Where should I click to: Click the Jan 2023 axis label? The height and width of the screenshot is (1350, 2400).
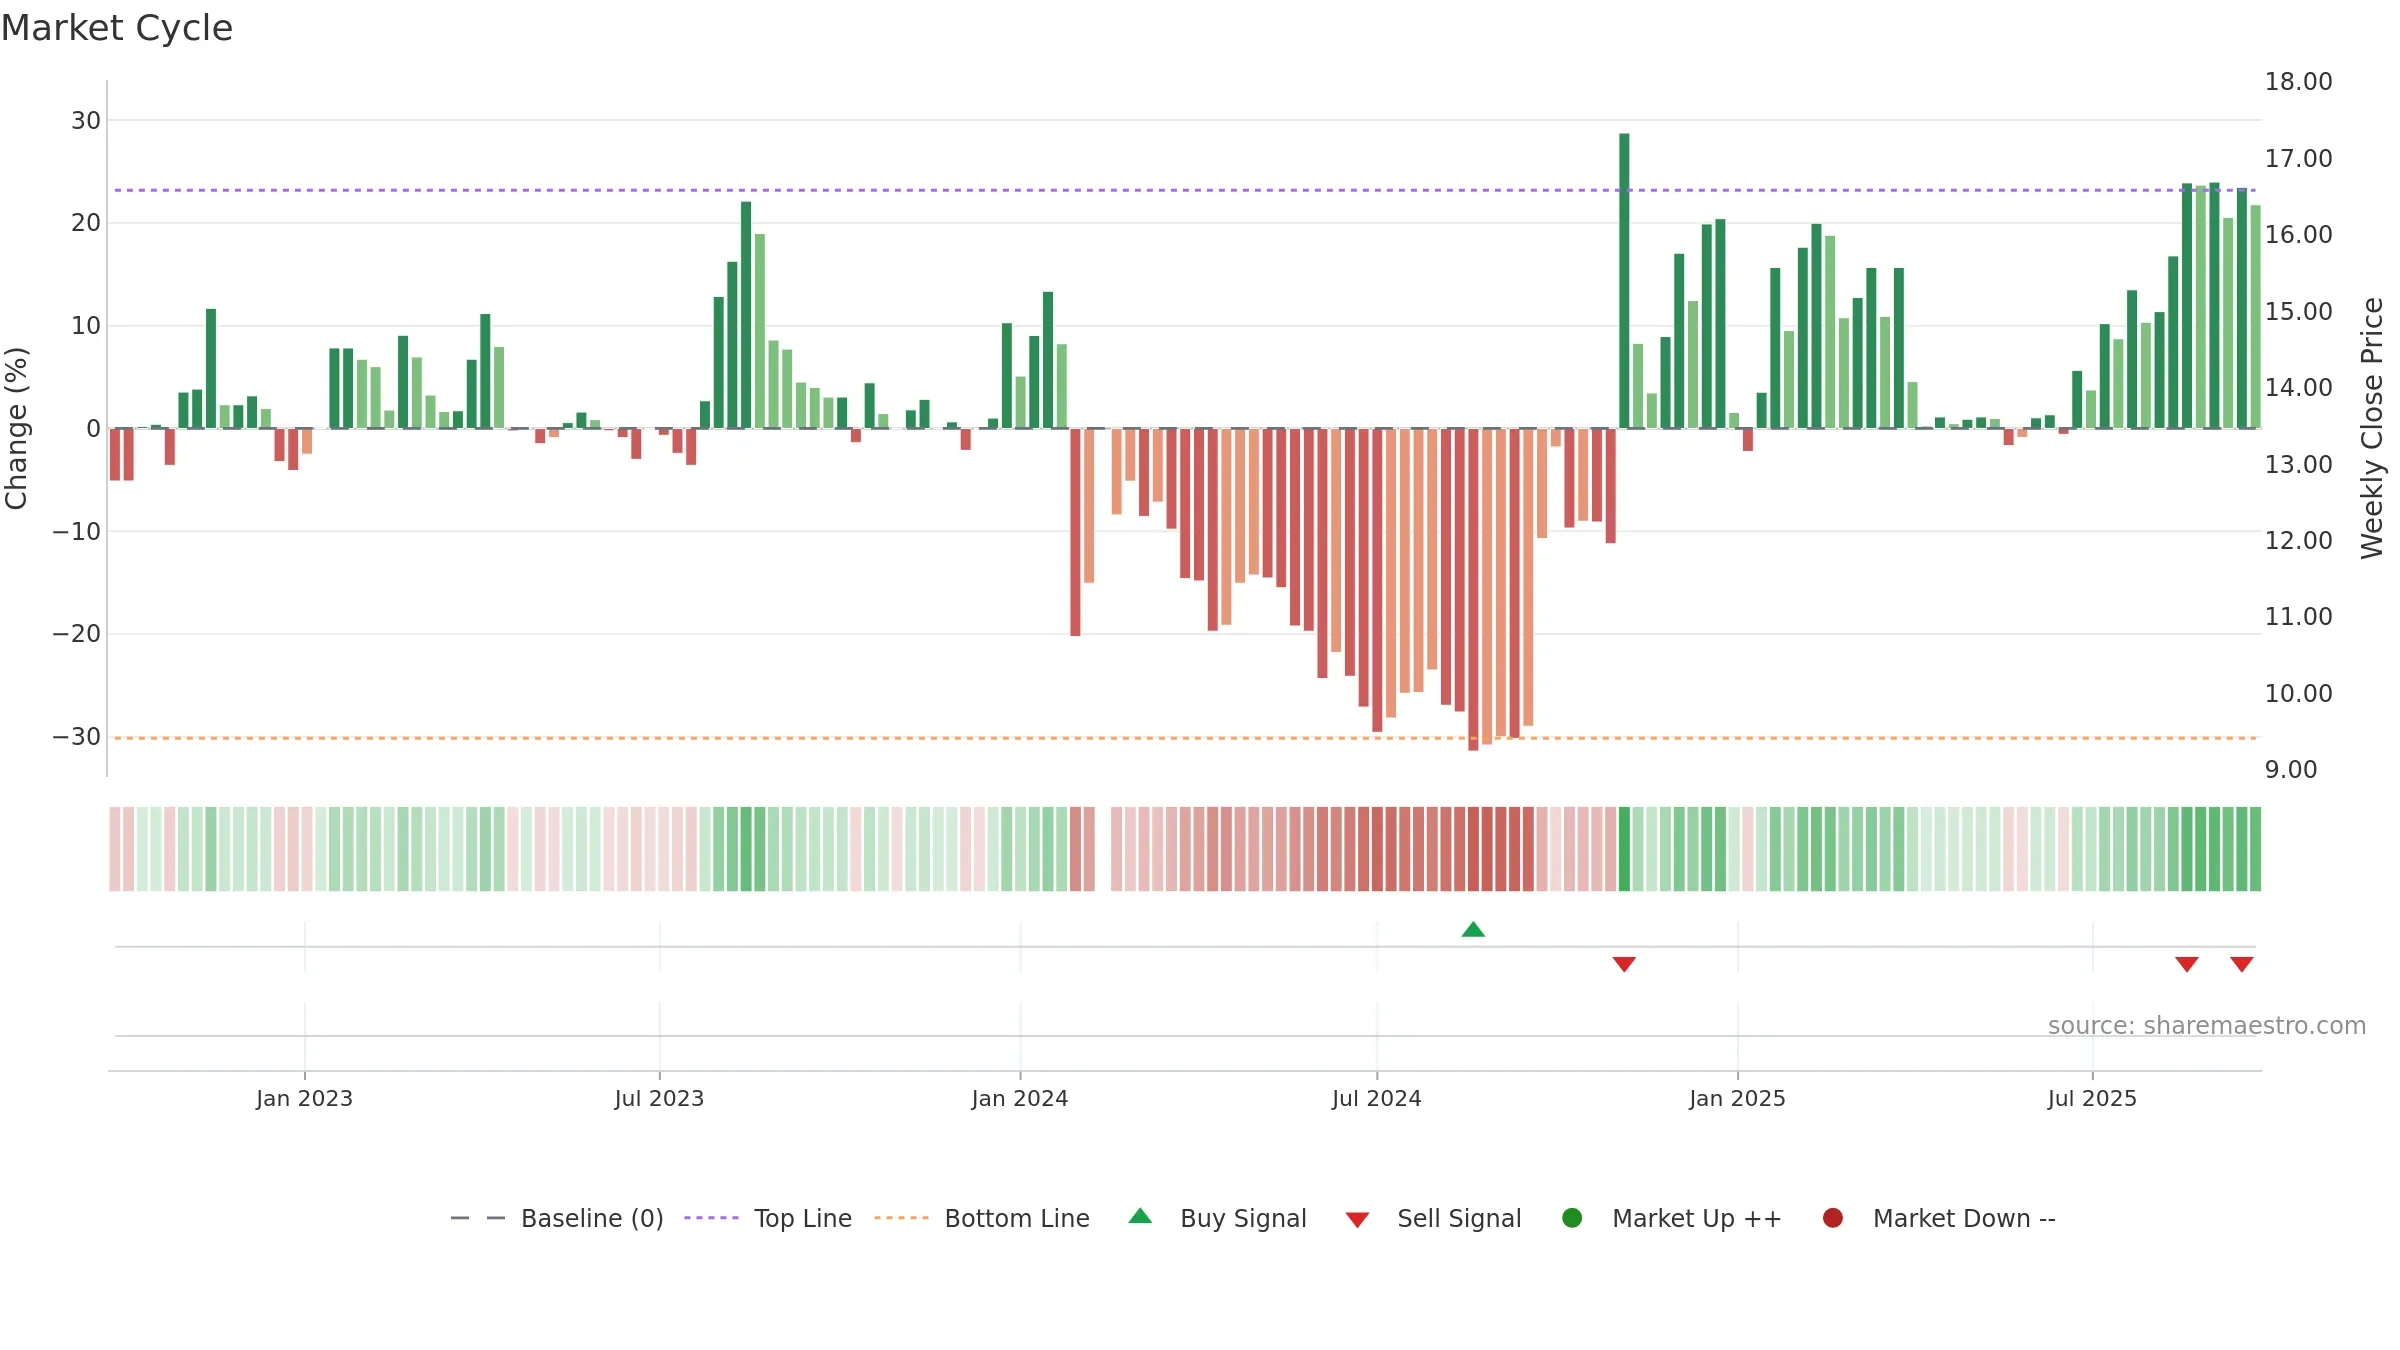point(304,1098)
